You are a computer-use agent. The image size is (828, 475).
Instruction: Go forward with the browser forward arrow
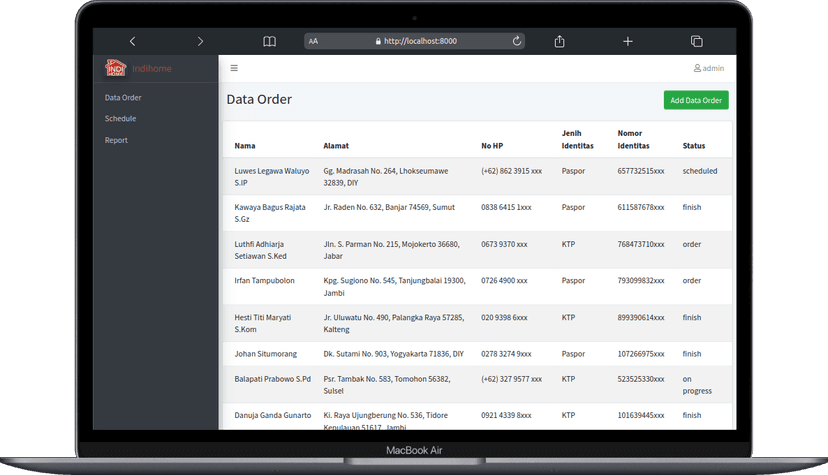200,41
